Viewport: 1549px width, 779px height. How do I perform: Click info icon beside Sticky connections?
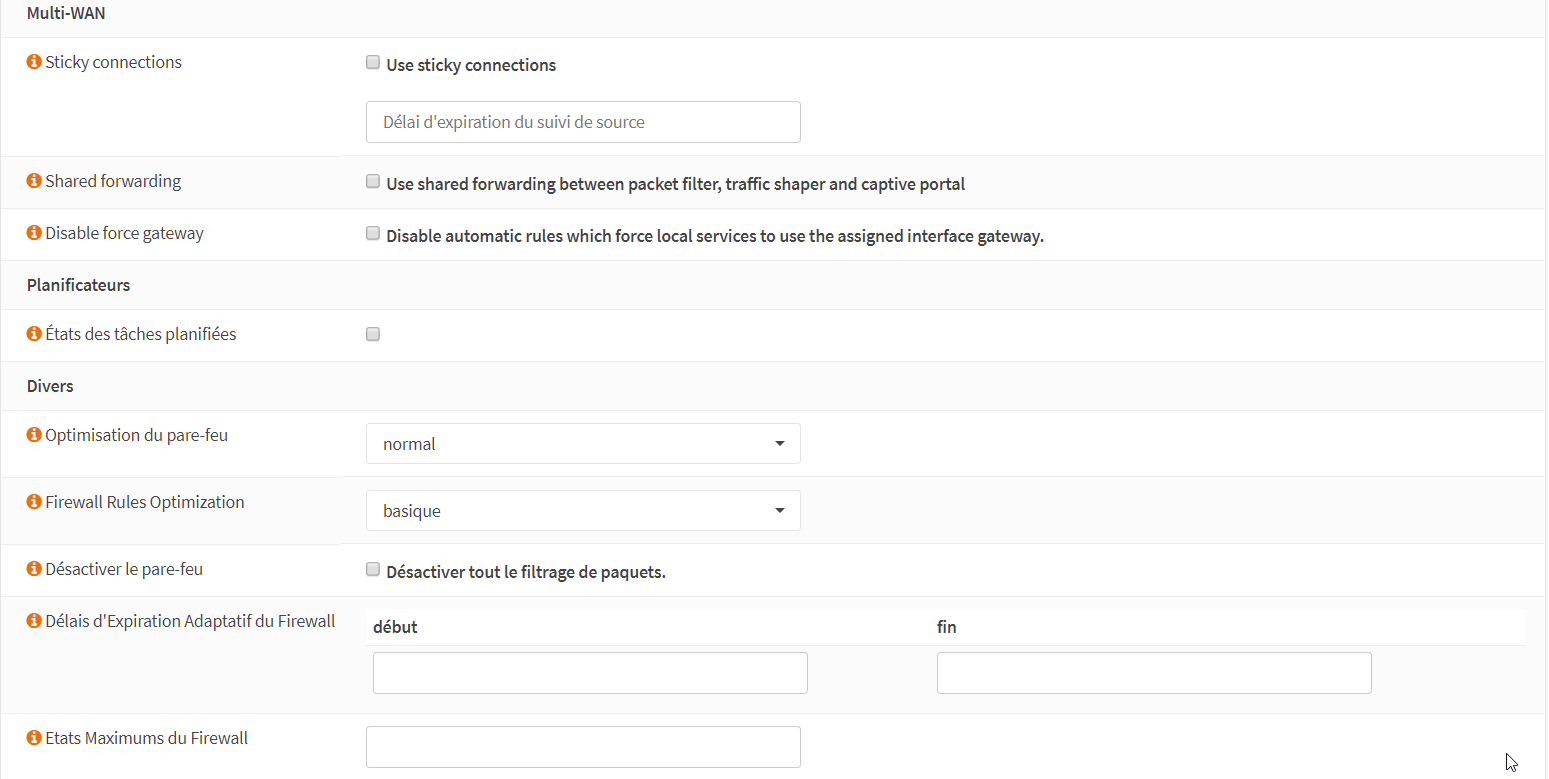tap(34, 62)
